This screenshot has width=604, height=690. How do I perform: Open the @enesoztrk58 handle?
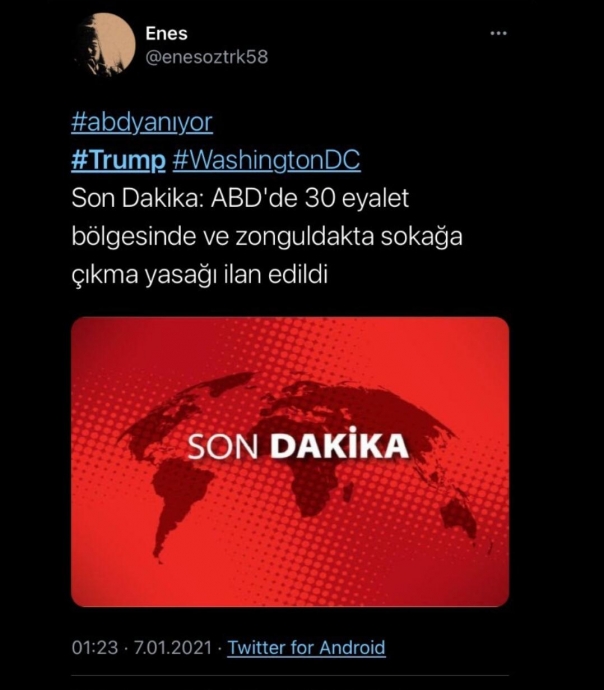(206, 58)
